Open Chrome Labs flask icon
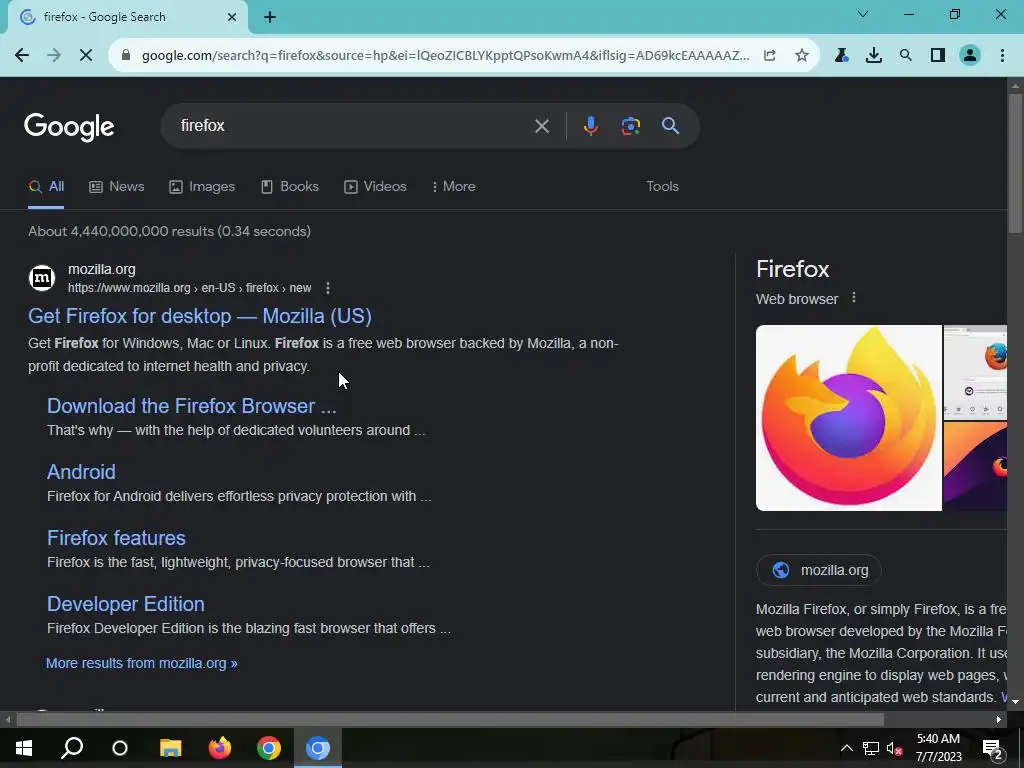This screenshot has width=1024, height=768. pyautogui.click(x=841, y=56)
